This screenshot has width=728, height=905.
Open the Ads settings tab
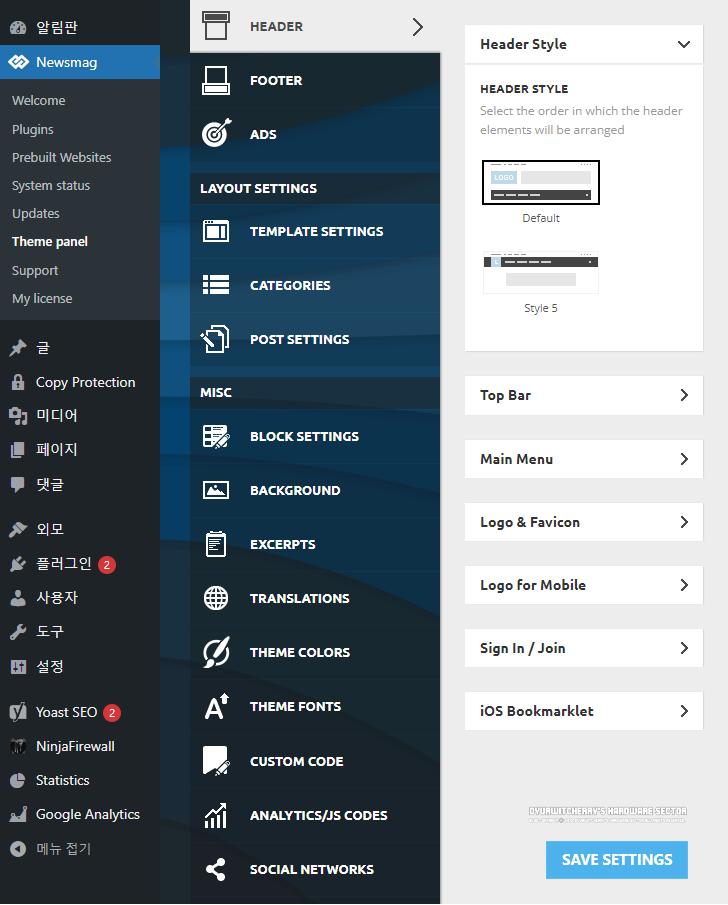coord(315,134)
